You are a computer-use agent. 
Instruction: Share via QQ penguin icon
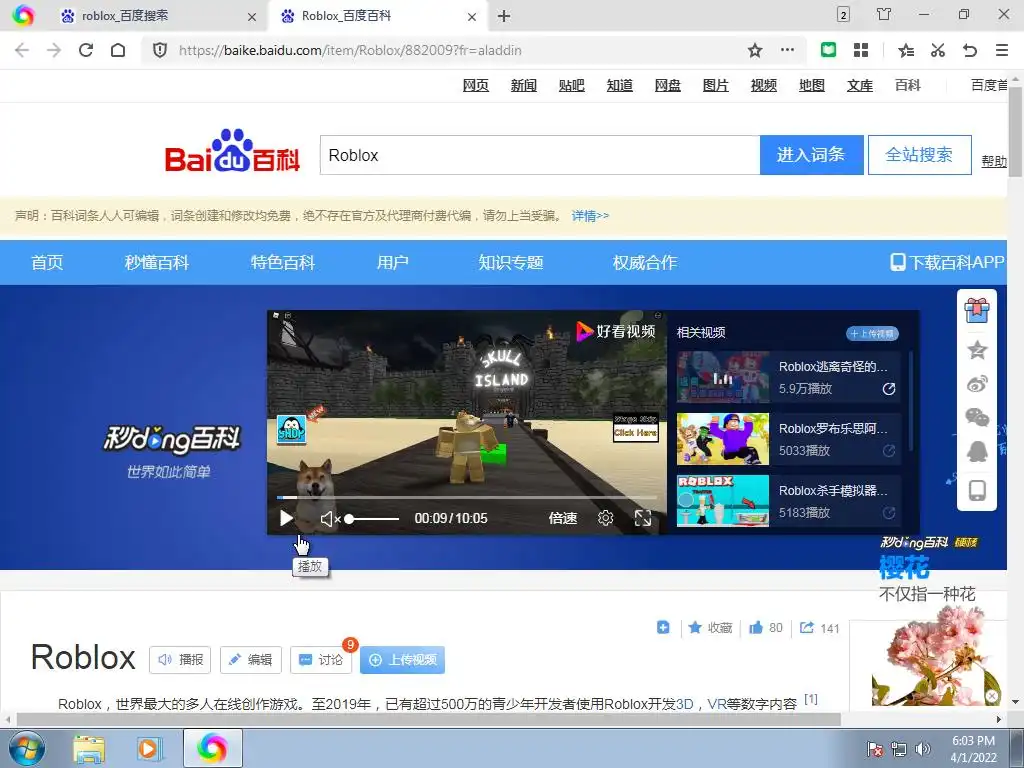pyautogui.click(x=977, y=451)
